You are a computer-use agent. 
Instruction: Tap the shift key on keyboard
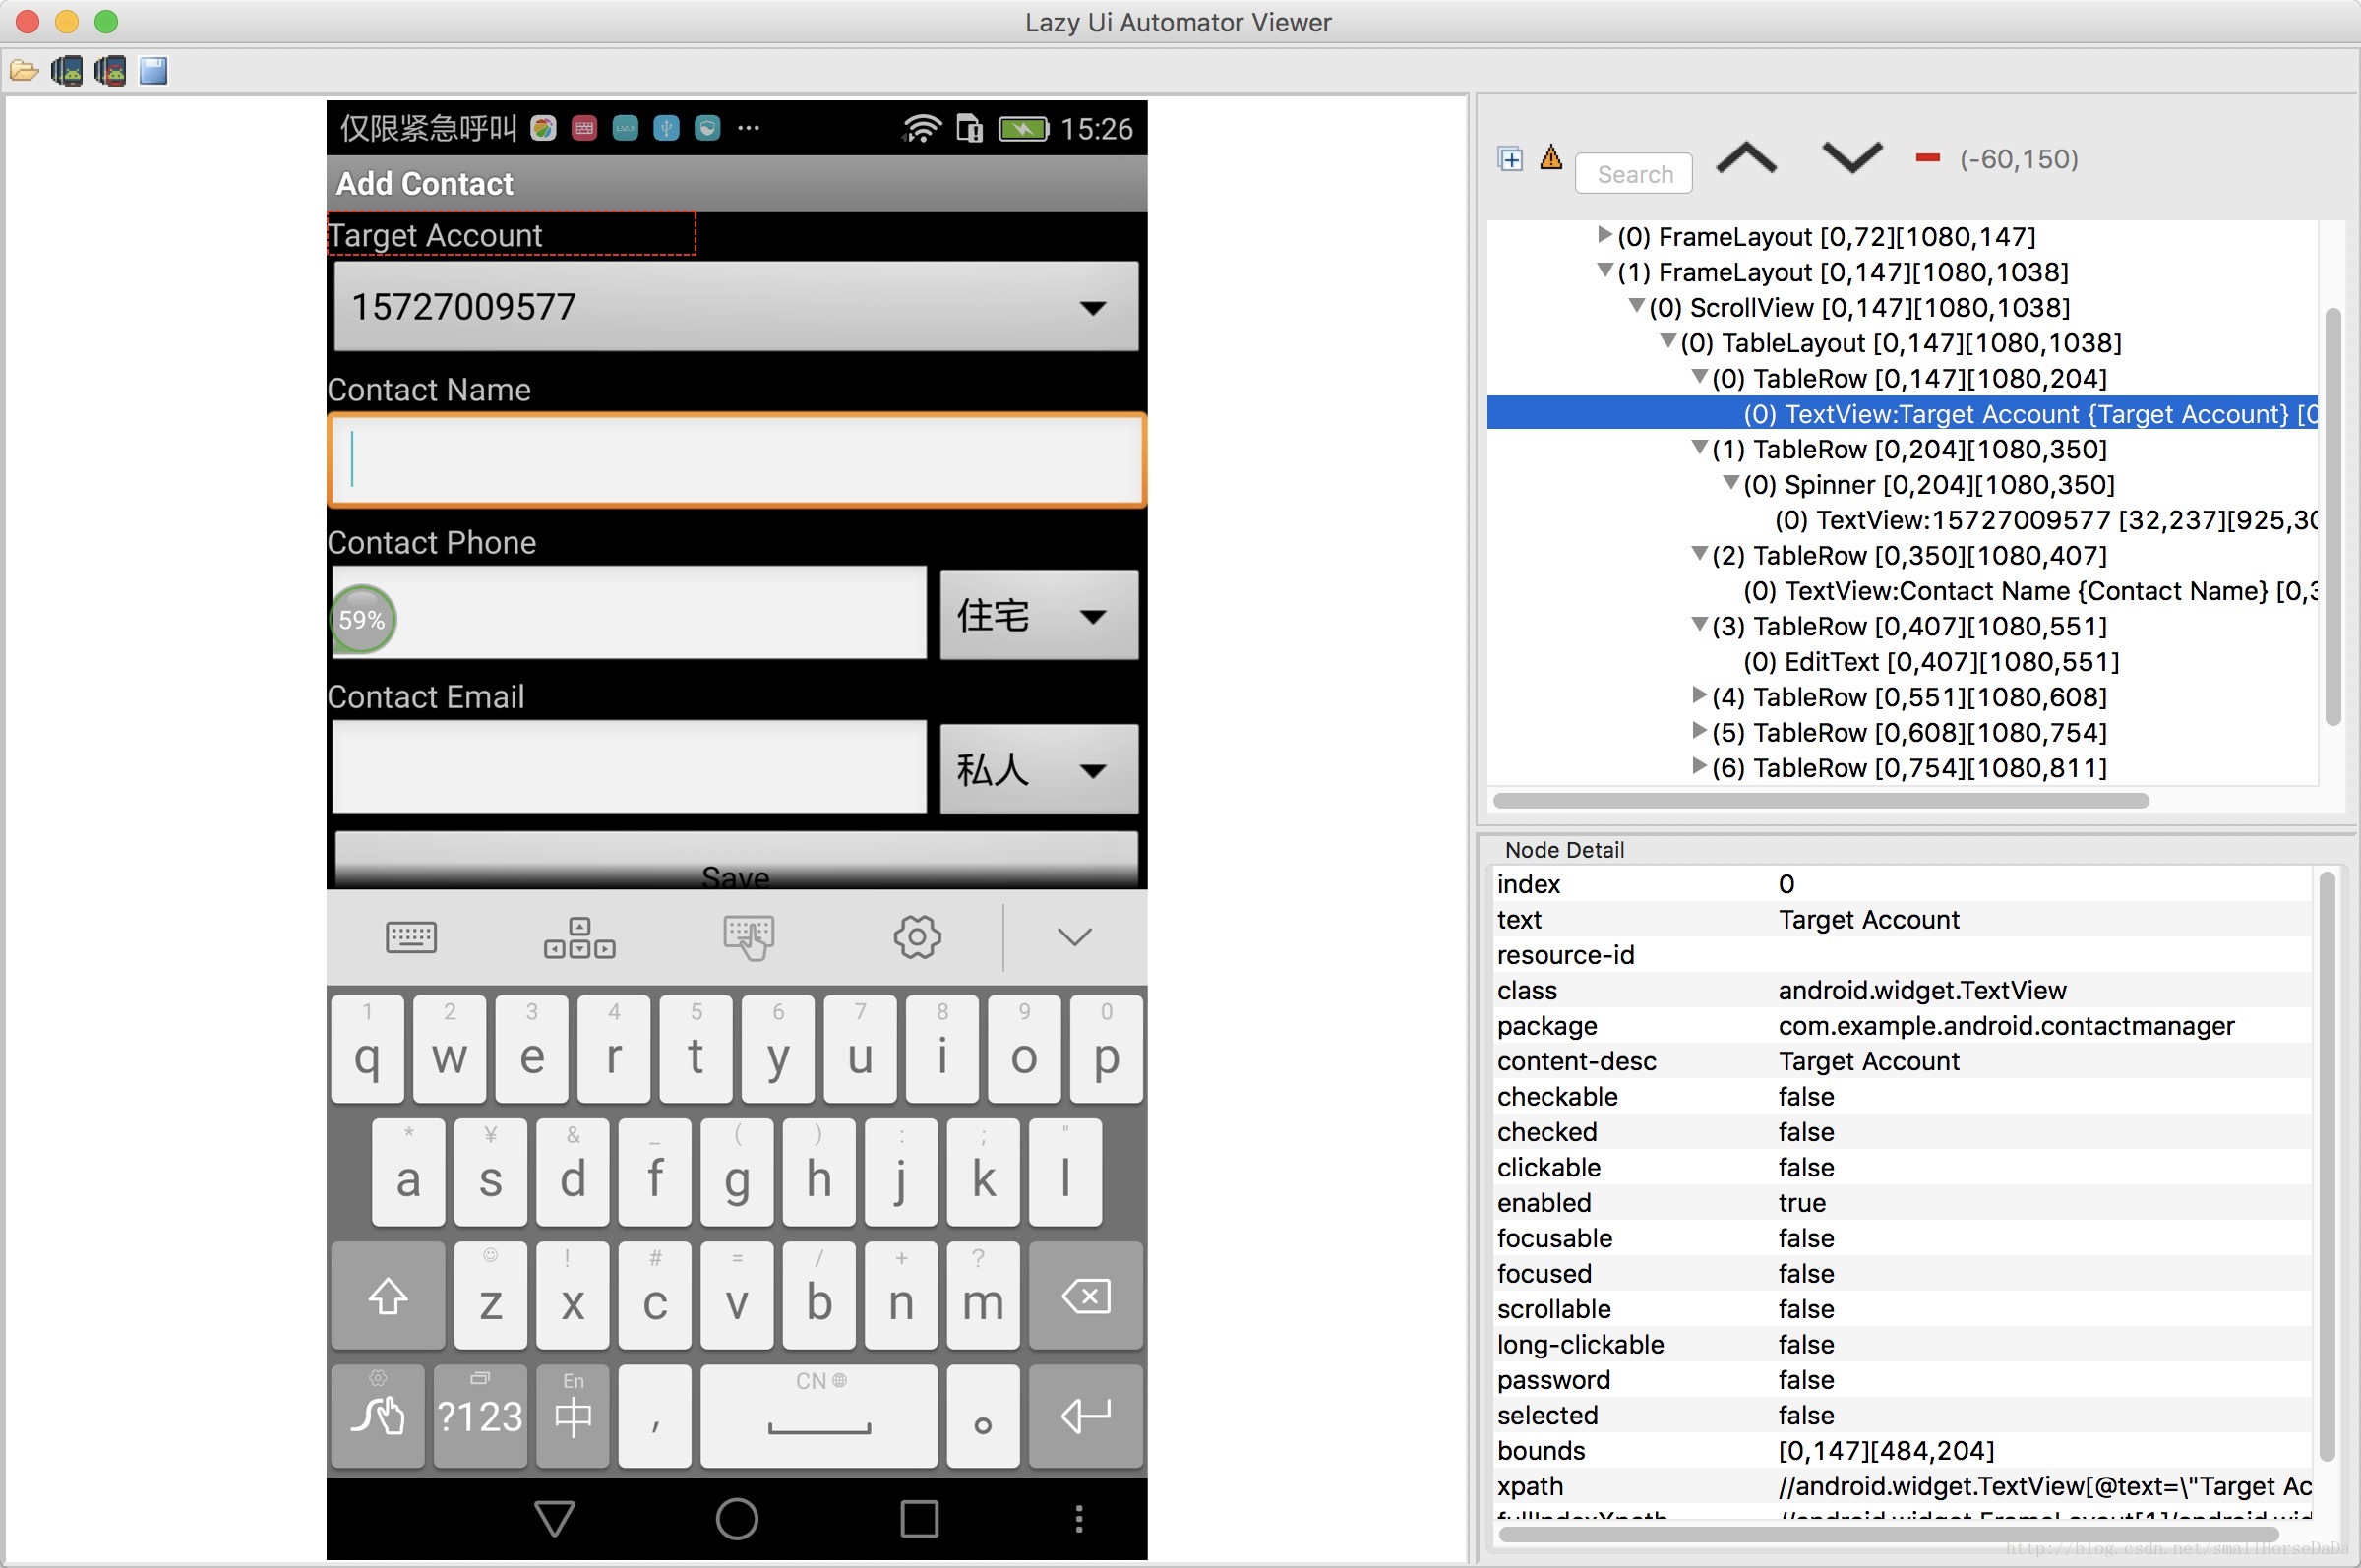click(388, 1296)
